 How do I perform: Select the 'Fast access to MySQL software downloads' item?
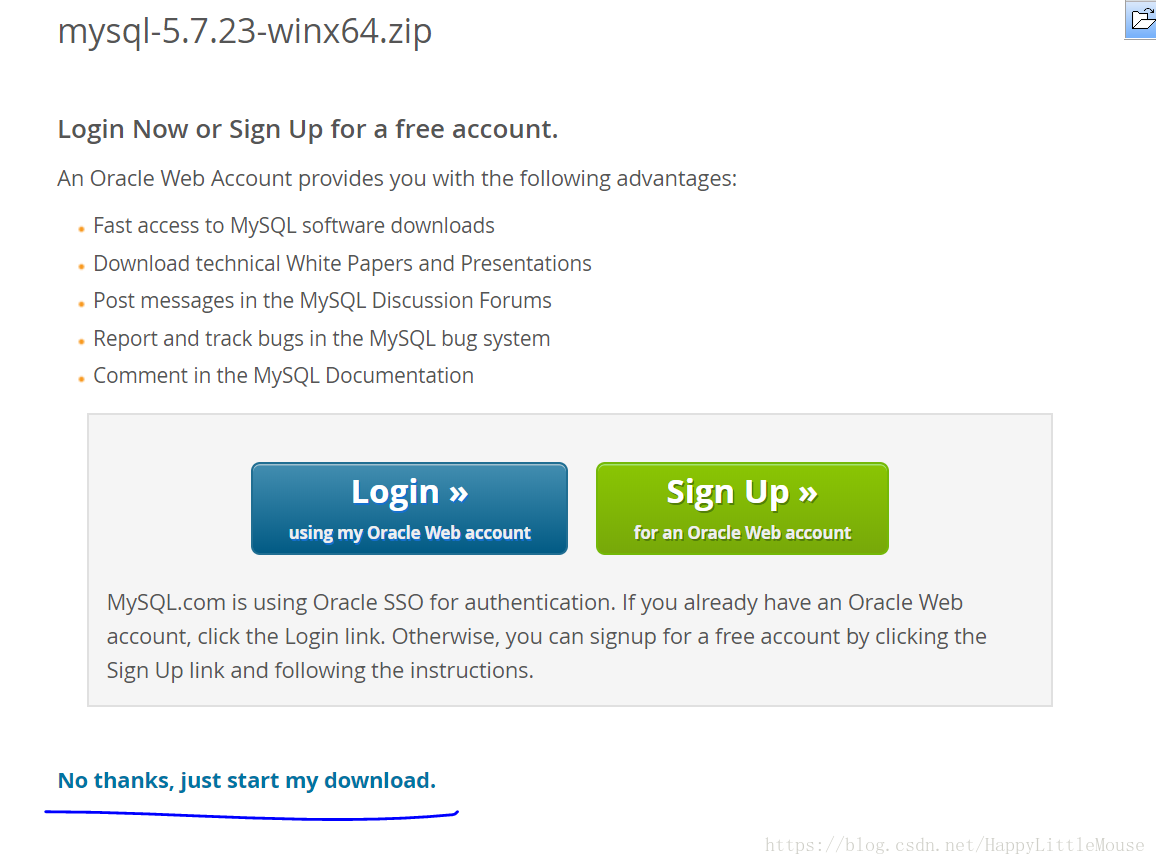[x=293, y=226]
